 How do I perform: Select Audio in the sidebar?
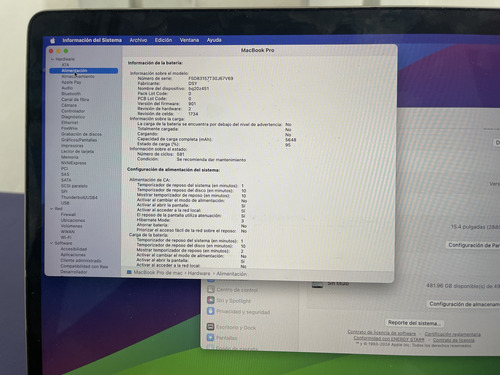[67, 88]
